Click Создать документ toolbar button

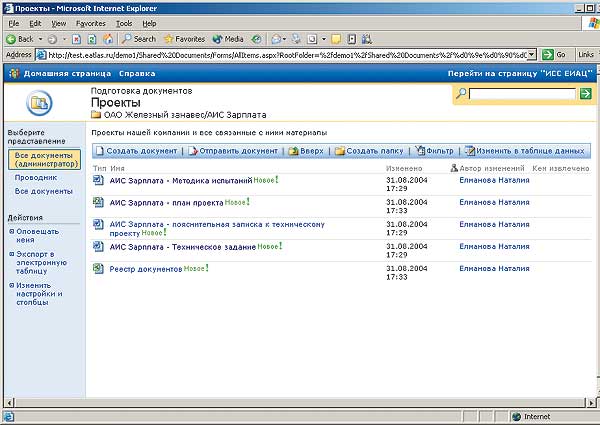click(x=137, y=151)
